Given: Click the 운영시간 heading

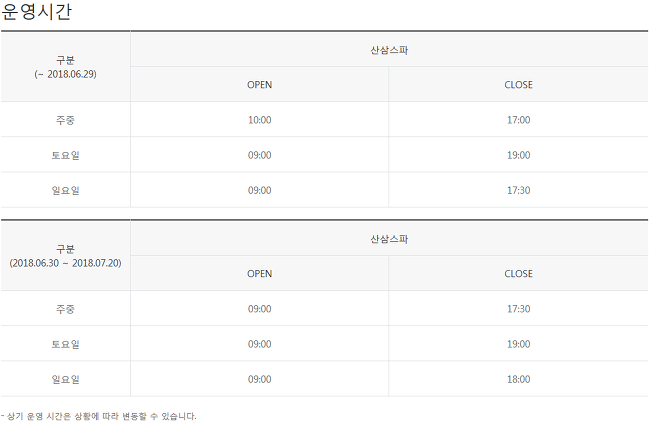Looking at the screenshot, I should pyautogui.click(x=36, y=11).
